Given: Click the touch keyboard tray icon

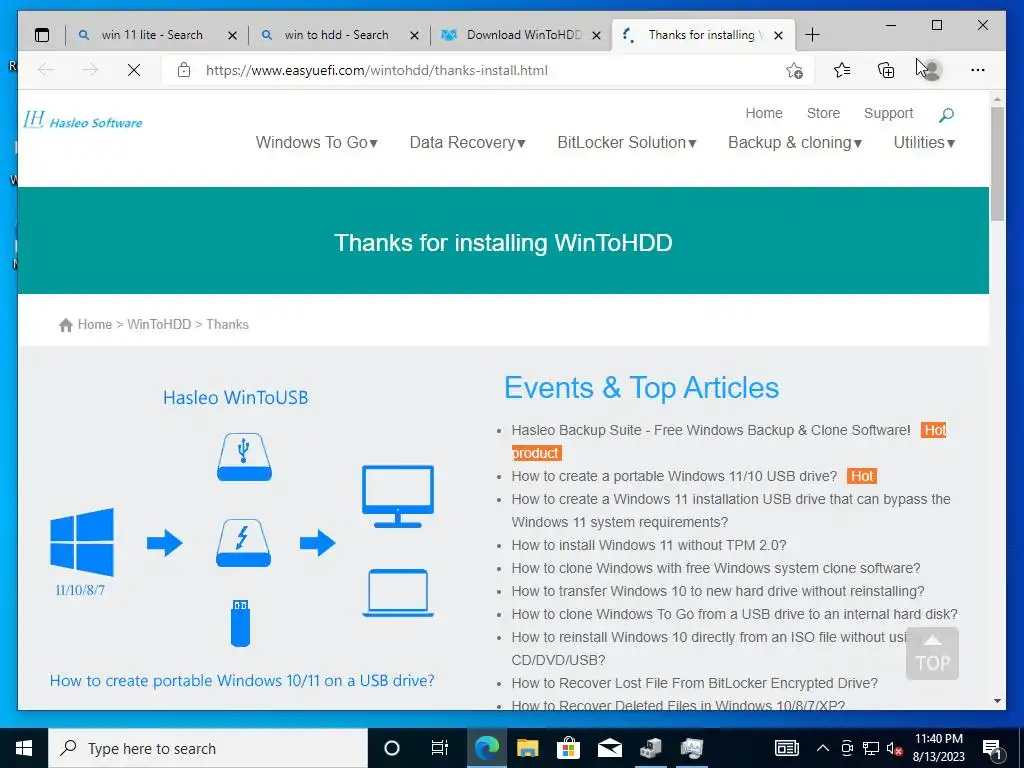Looking at the screenshot, I should coord(786,748).
